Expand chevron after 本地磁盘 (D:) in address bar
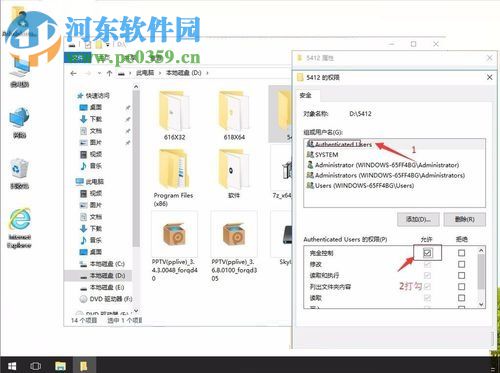This screenshot has height=373, width=500. click(207, 73)
